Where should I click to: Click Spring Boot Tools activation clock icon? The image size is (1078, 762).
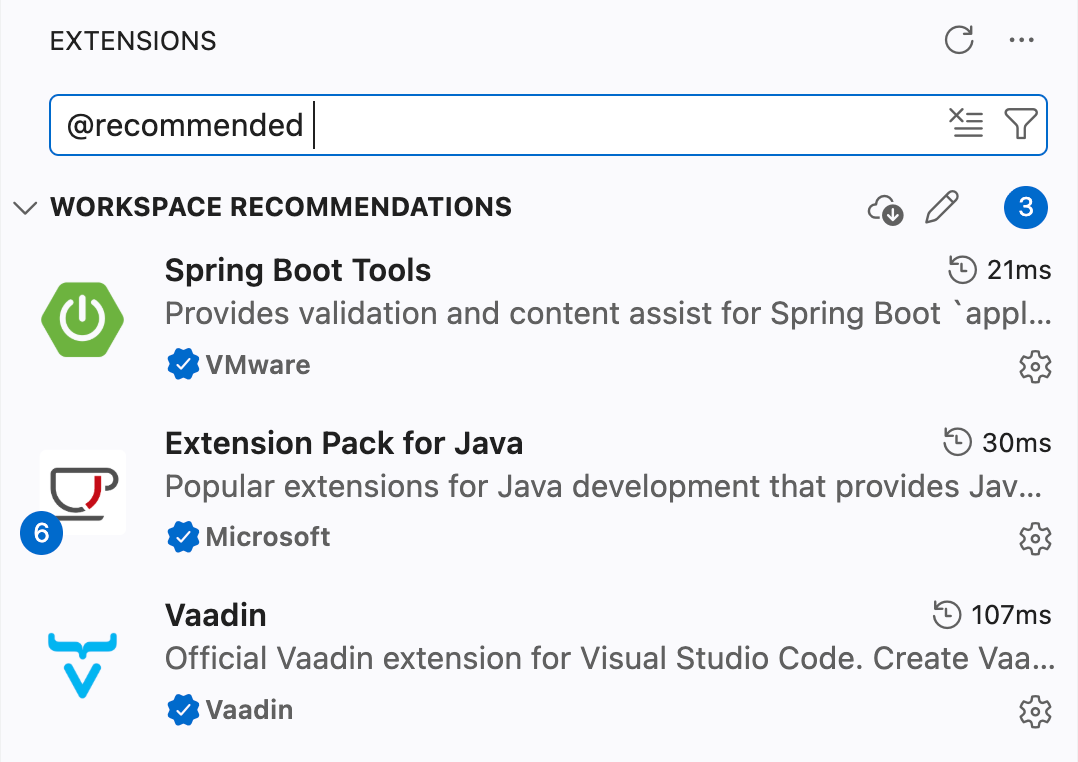[x=962, y=270]
